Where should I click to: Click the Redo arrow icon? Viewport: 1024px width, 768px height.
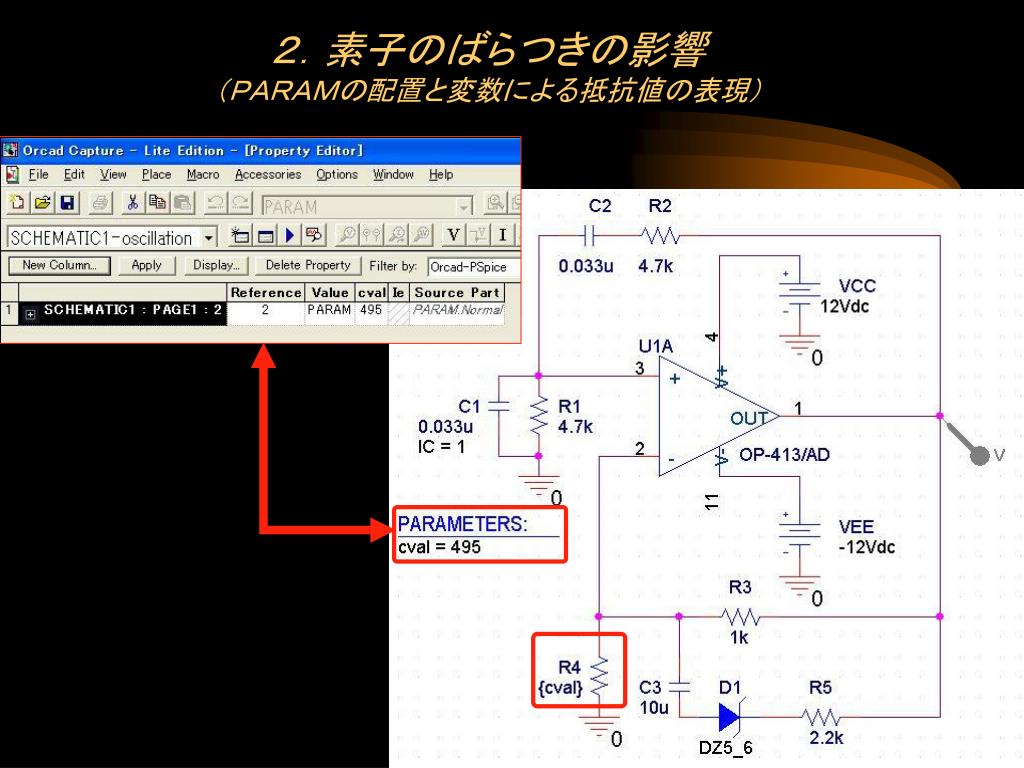[240, 203]
